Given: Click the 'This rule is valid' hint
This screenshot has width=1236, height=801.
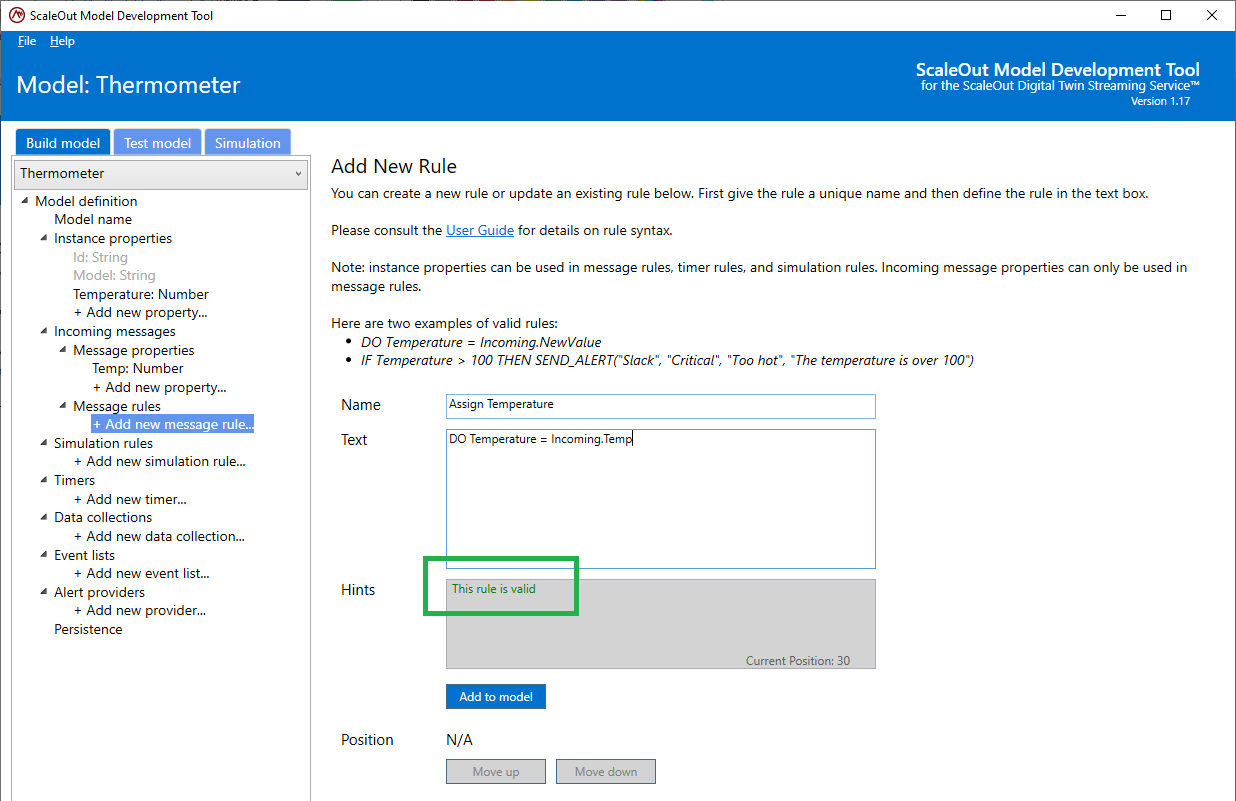Looking at the screenshot, I should (x=494, y=589).
